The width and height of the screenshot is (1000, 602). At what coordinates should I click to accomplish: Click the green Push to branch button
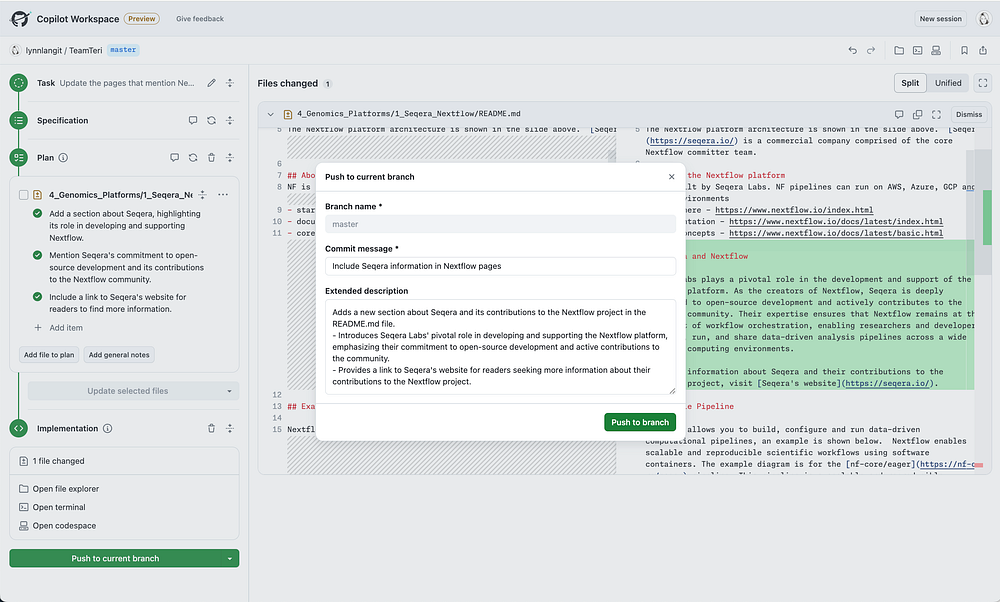coord(640,422)
